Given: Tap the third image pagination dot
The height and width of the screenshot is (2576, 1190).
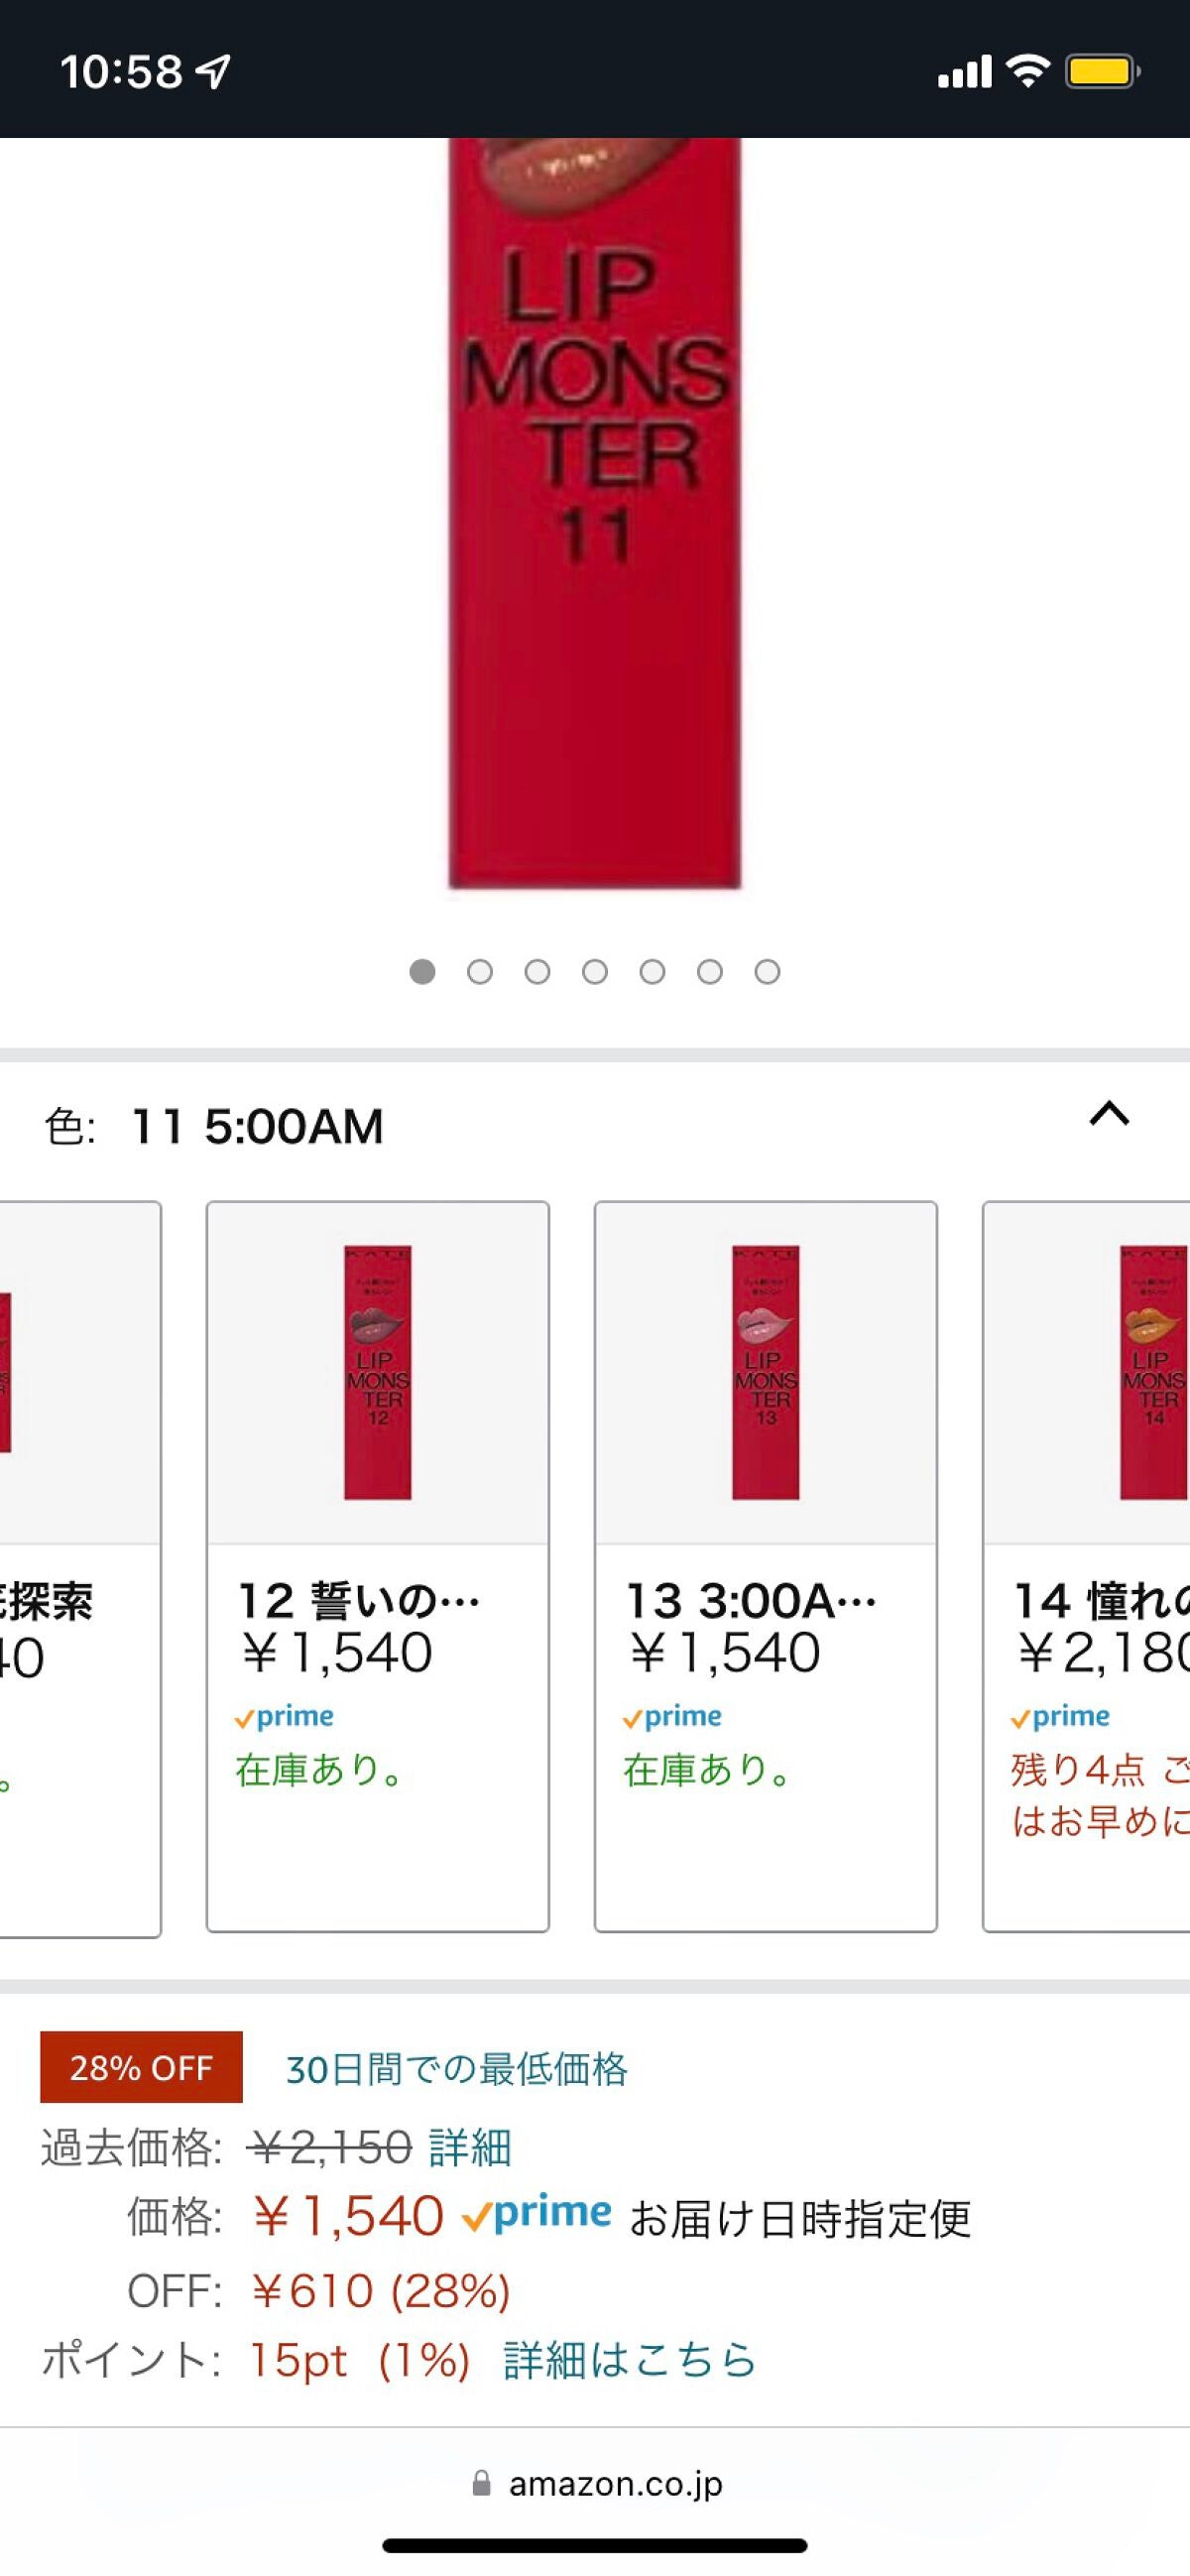Looking at the screenshot, I should [x=537, y=972].
